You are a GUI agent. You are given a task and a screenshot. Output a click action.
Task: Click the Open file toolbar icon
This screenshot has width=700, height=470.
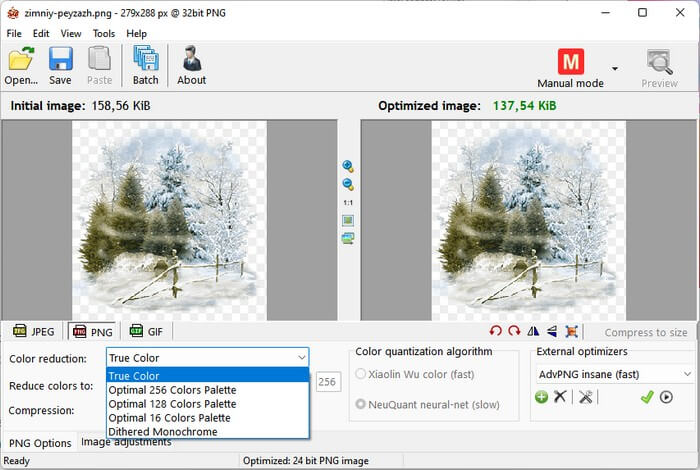point(21,64)
